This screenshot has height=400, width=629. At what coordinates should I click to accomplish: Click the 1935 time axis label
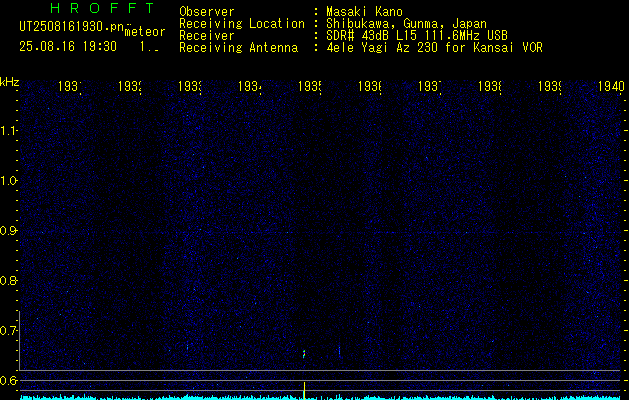(x=310, y=86)
